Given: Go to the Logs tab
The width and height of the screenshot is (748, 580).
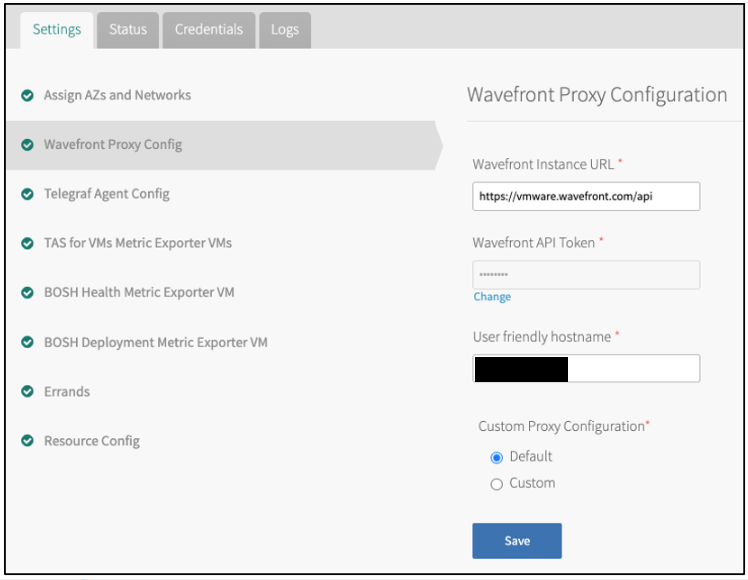Looking at the screenshot, I should [285, 30].
